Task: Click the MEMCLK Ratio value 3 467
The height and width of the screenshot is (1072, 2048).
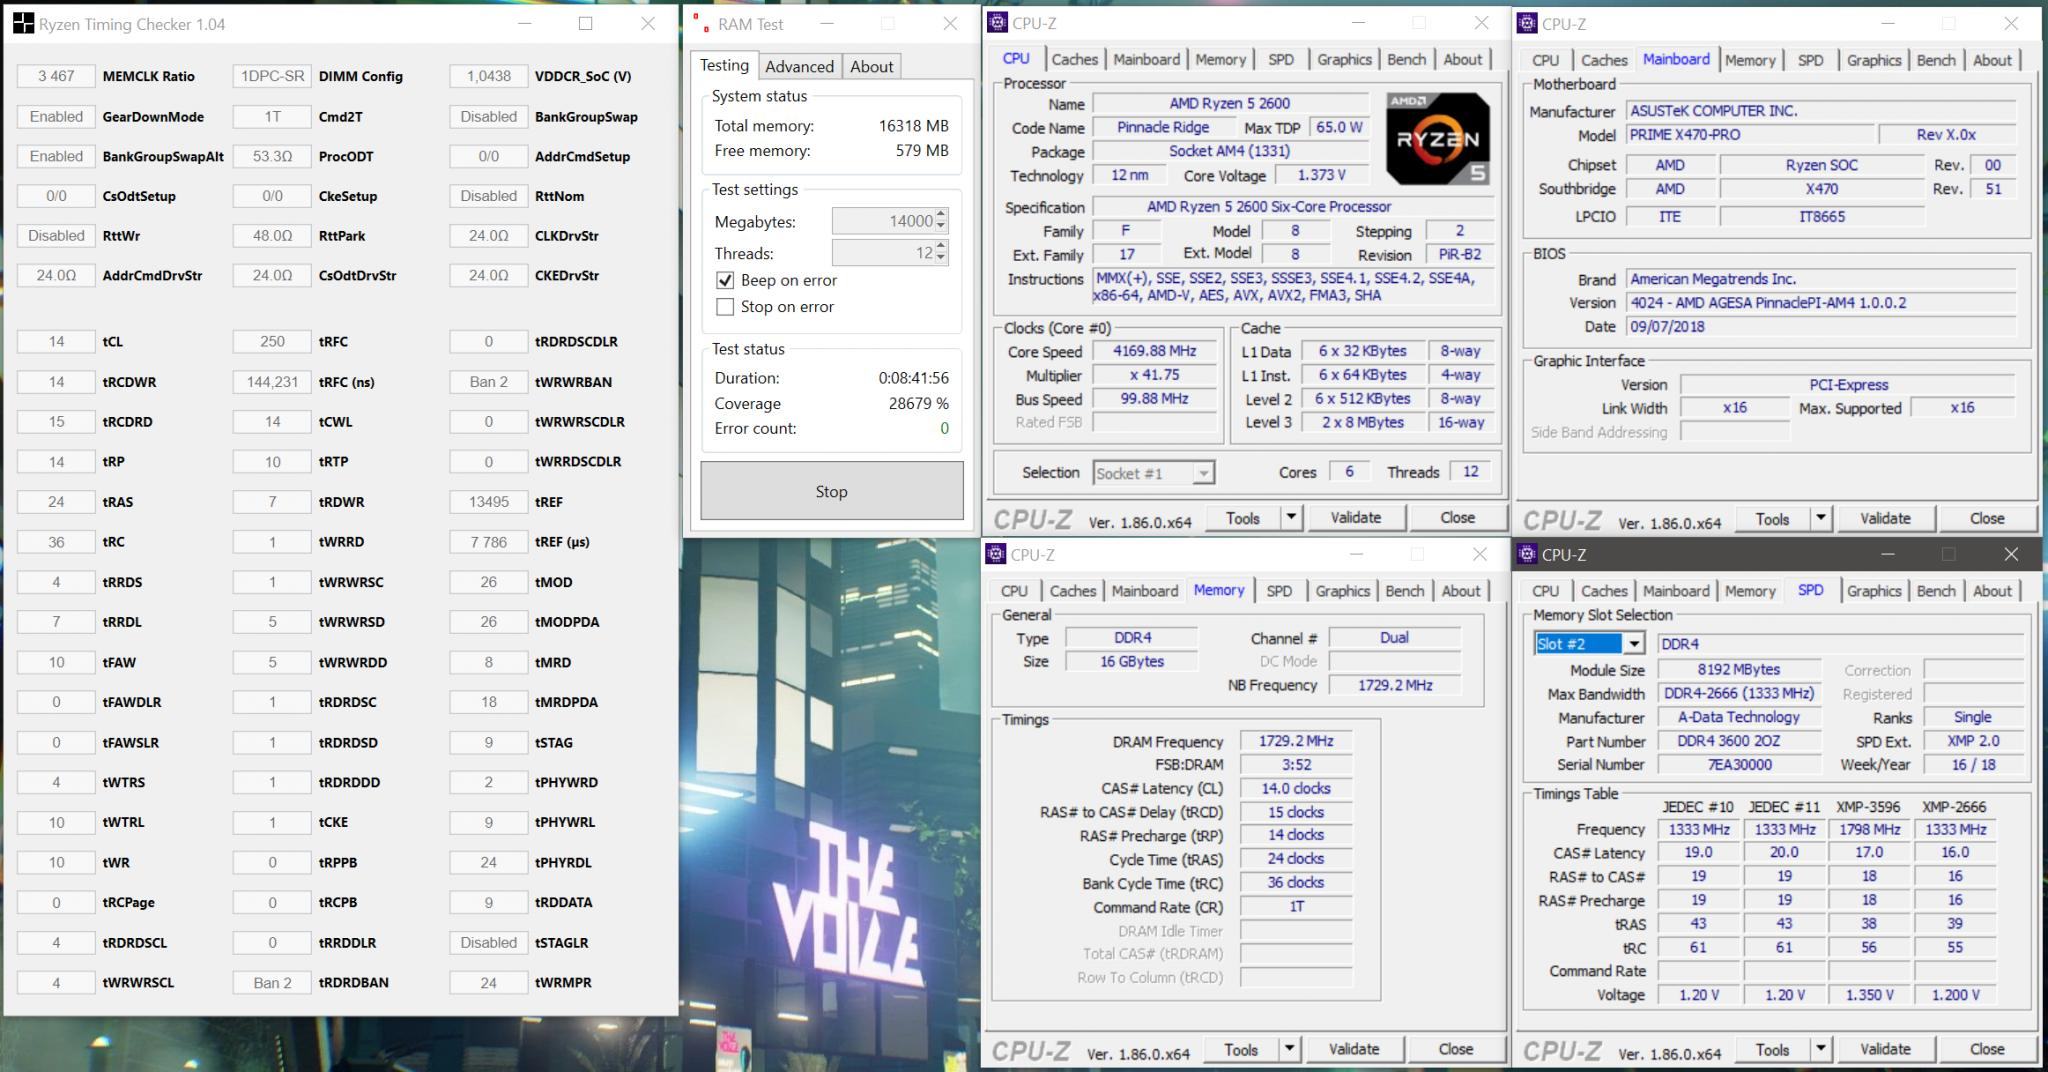Action: pyautogui.click(x=56, y=76)
